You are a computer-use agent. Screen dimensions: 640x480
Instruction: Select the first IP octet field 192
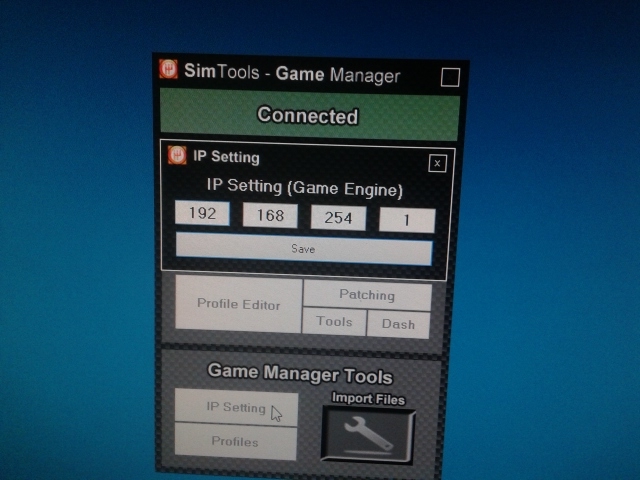(202, 213)
